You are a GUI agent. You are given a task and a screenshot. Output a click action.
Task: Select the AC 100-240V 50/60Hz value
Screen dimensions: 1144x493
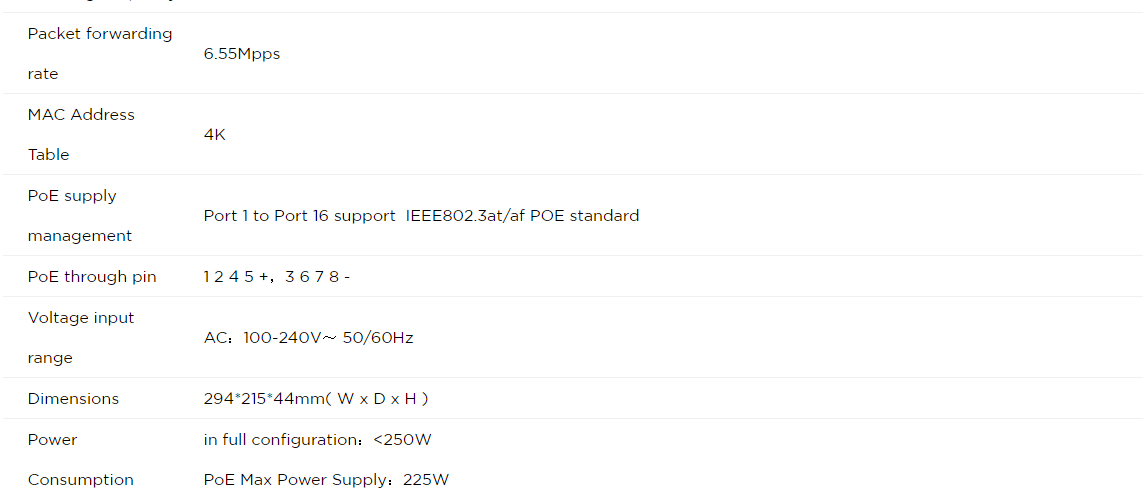coord(309,338)
